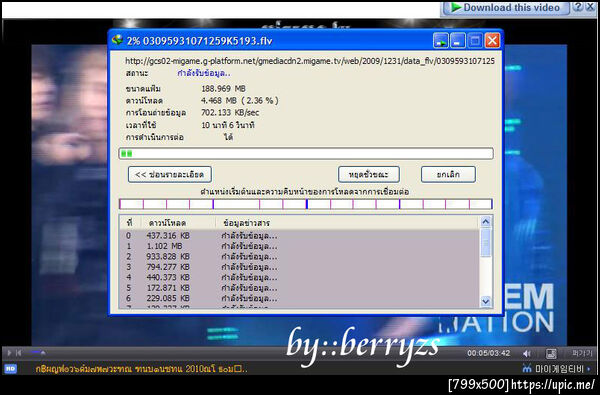Image resolution: width=600 pixels, height=395 pixels.
Task: Open the question mark help icon
Action: tap(578, 7)
